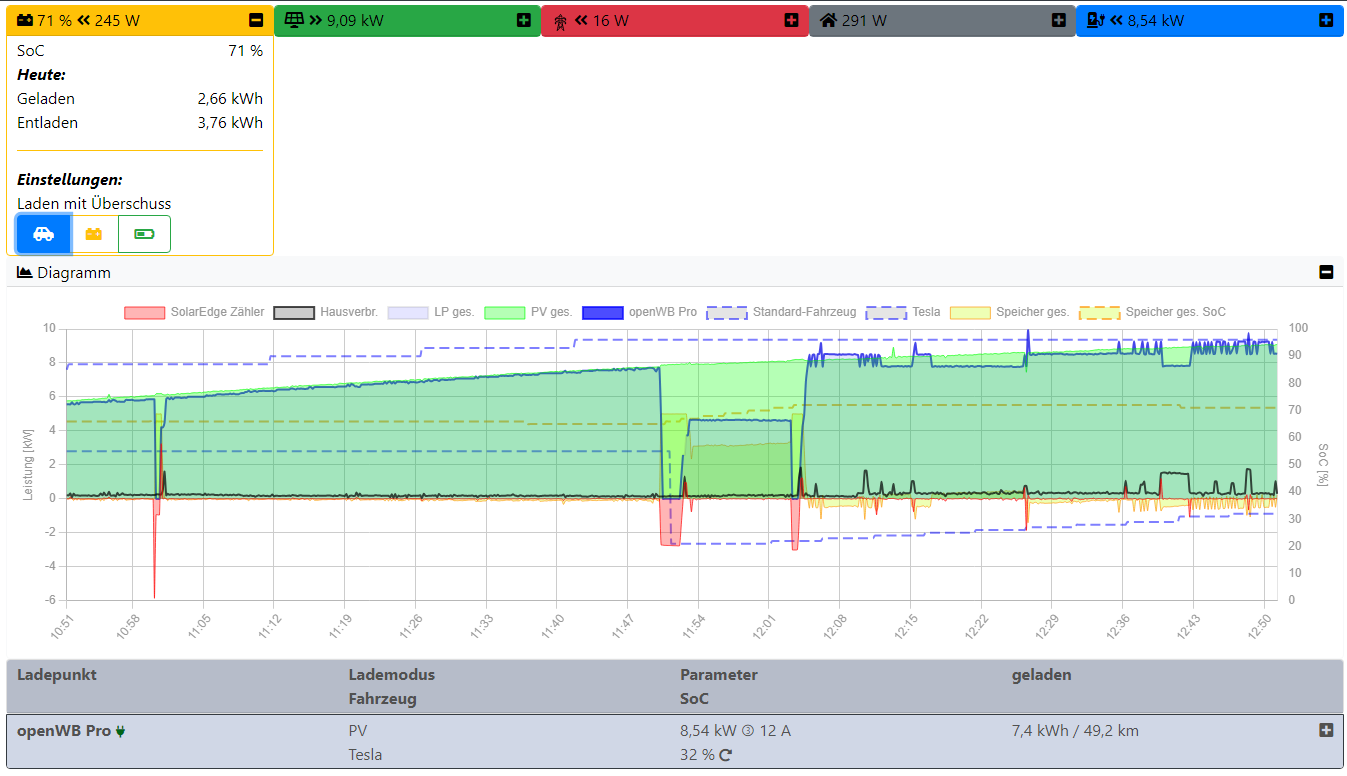1347x776 pixels.
Task: Click the geladen column header
Action: (x=1041, y=675)
